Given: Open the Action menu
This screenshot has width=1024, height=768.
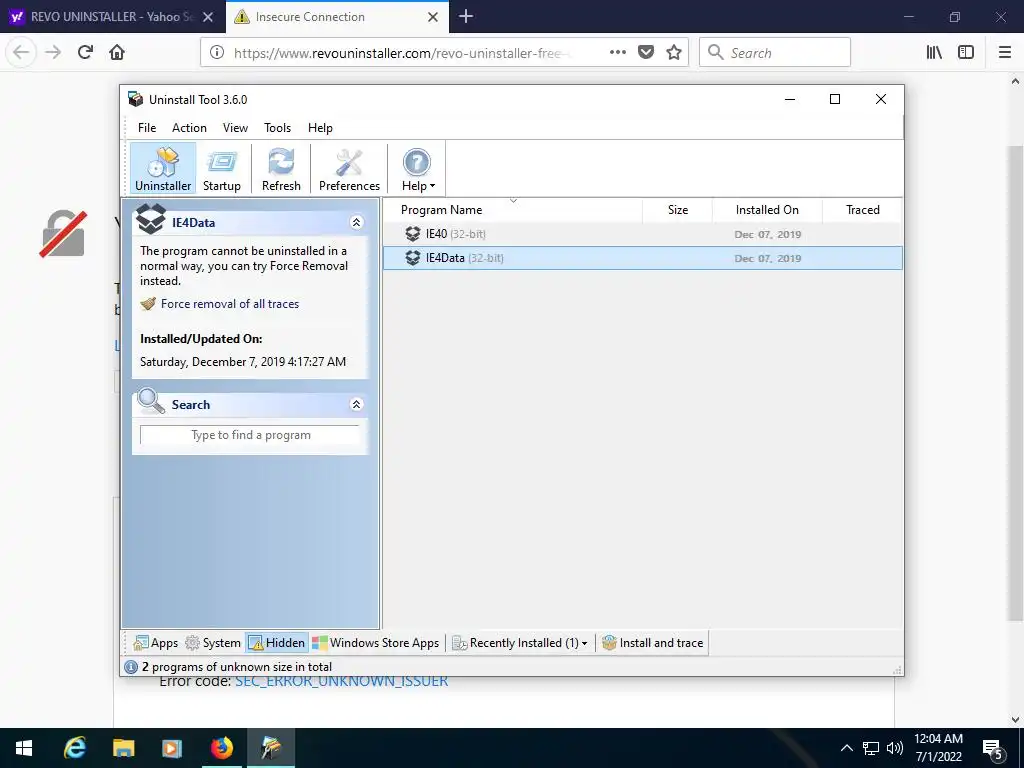Looking at the screenshot, I should (x=189, y=128).
